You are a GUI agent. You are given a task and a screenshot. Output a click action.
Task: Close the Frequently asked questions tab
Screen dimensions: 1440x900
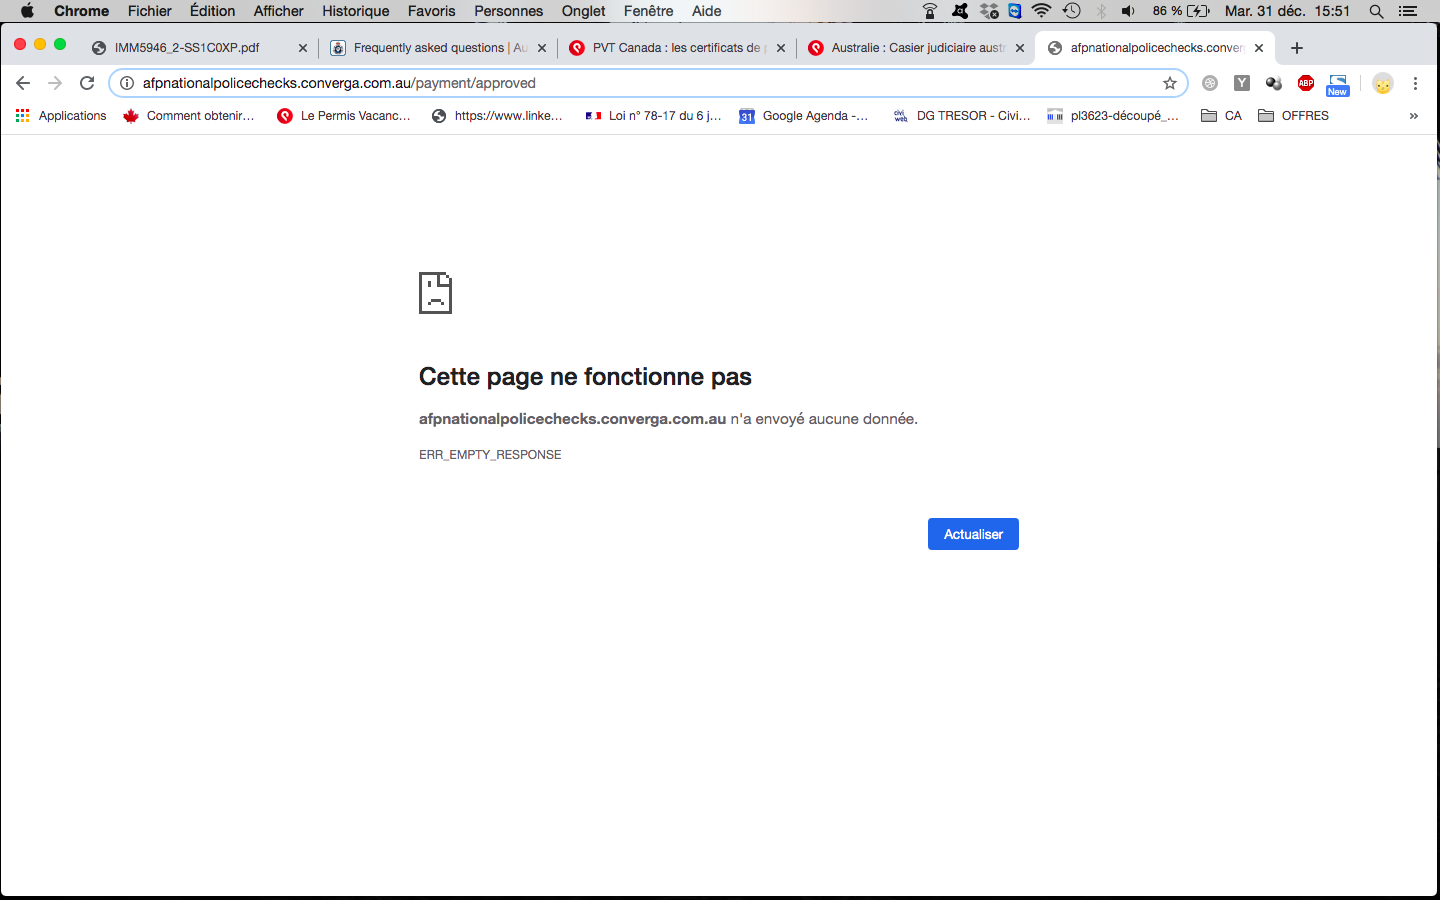click(542, 48)
